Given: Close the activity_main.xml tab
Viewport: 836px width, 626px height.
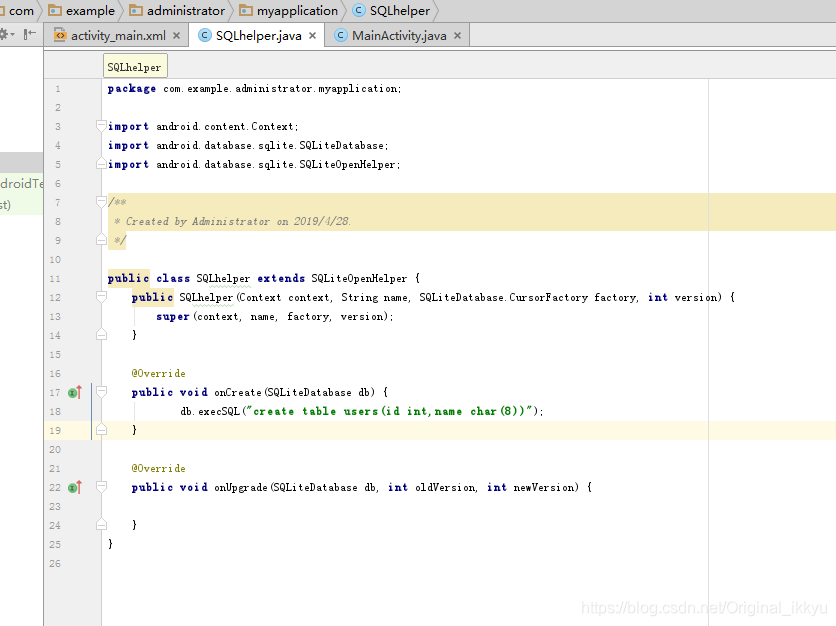Looking at the screenshot, I should 176,36.
